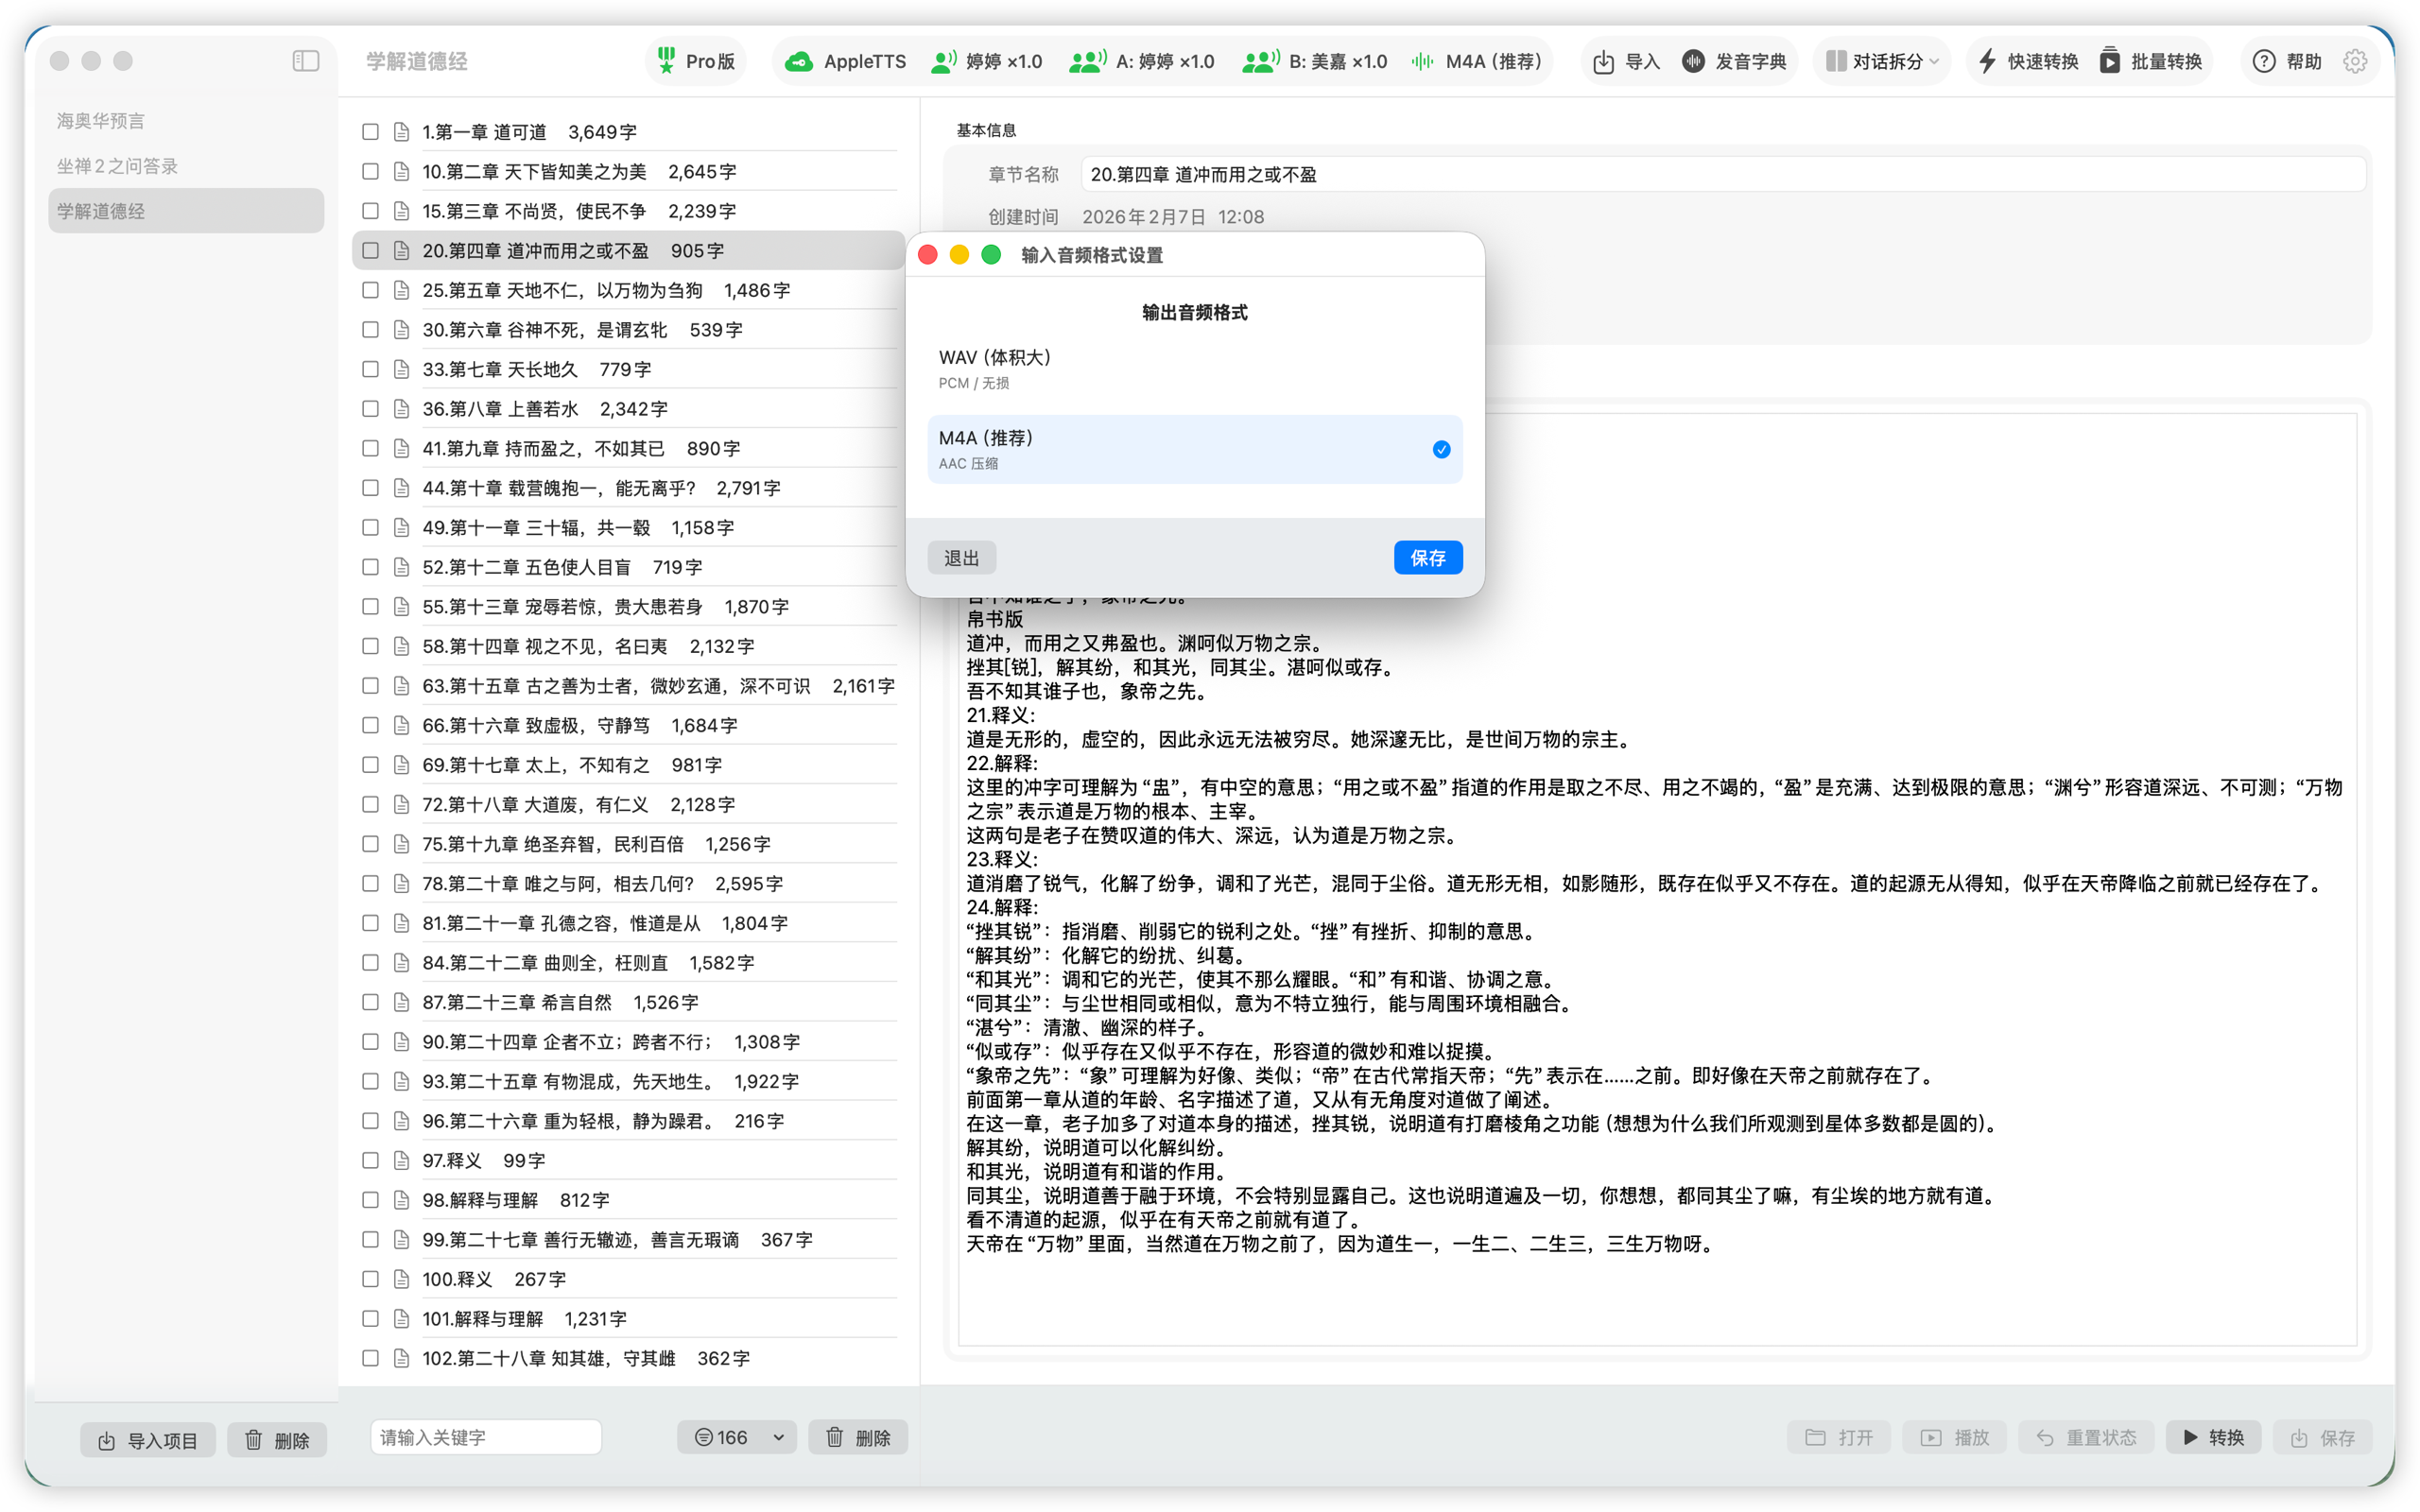Click the 导入 import icon
This screenshot has height=1512, width=2420.
coord(1603,62)
